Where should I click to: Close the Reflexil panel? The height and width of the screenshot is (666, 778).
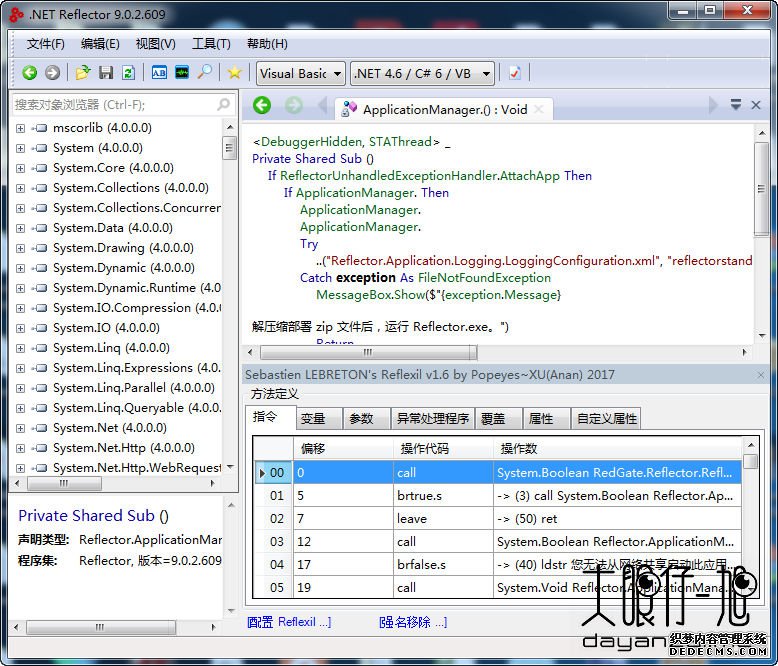761,375
